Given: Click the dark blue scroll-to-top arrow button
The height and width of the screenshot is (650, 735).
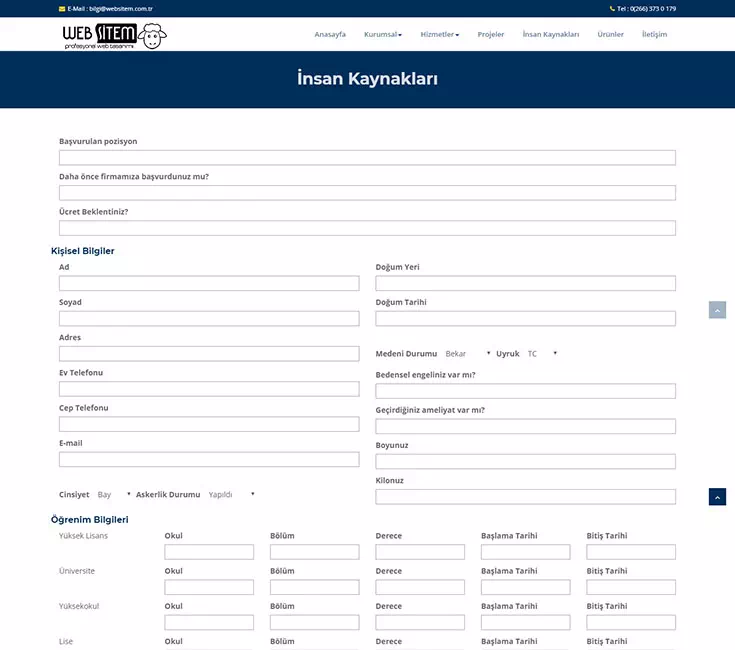Looking at the screenshot, I should [717, 497].
